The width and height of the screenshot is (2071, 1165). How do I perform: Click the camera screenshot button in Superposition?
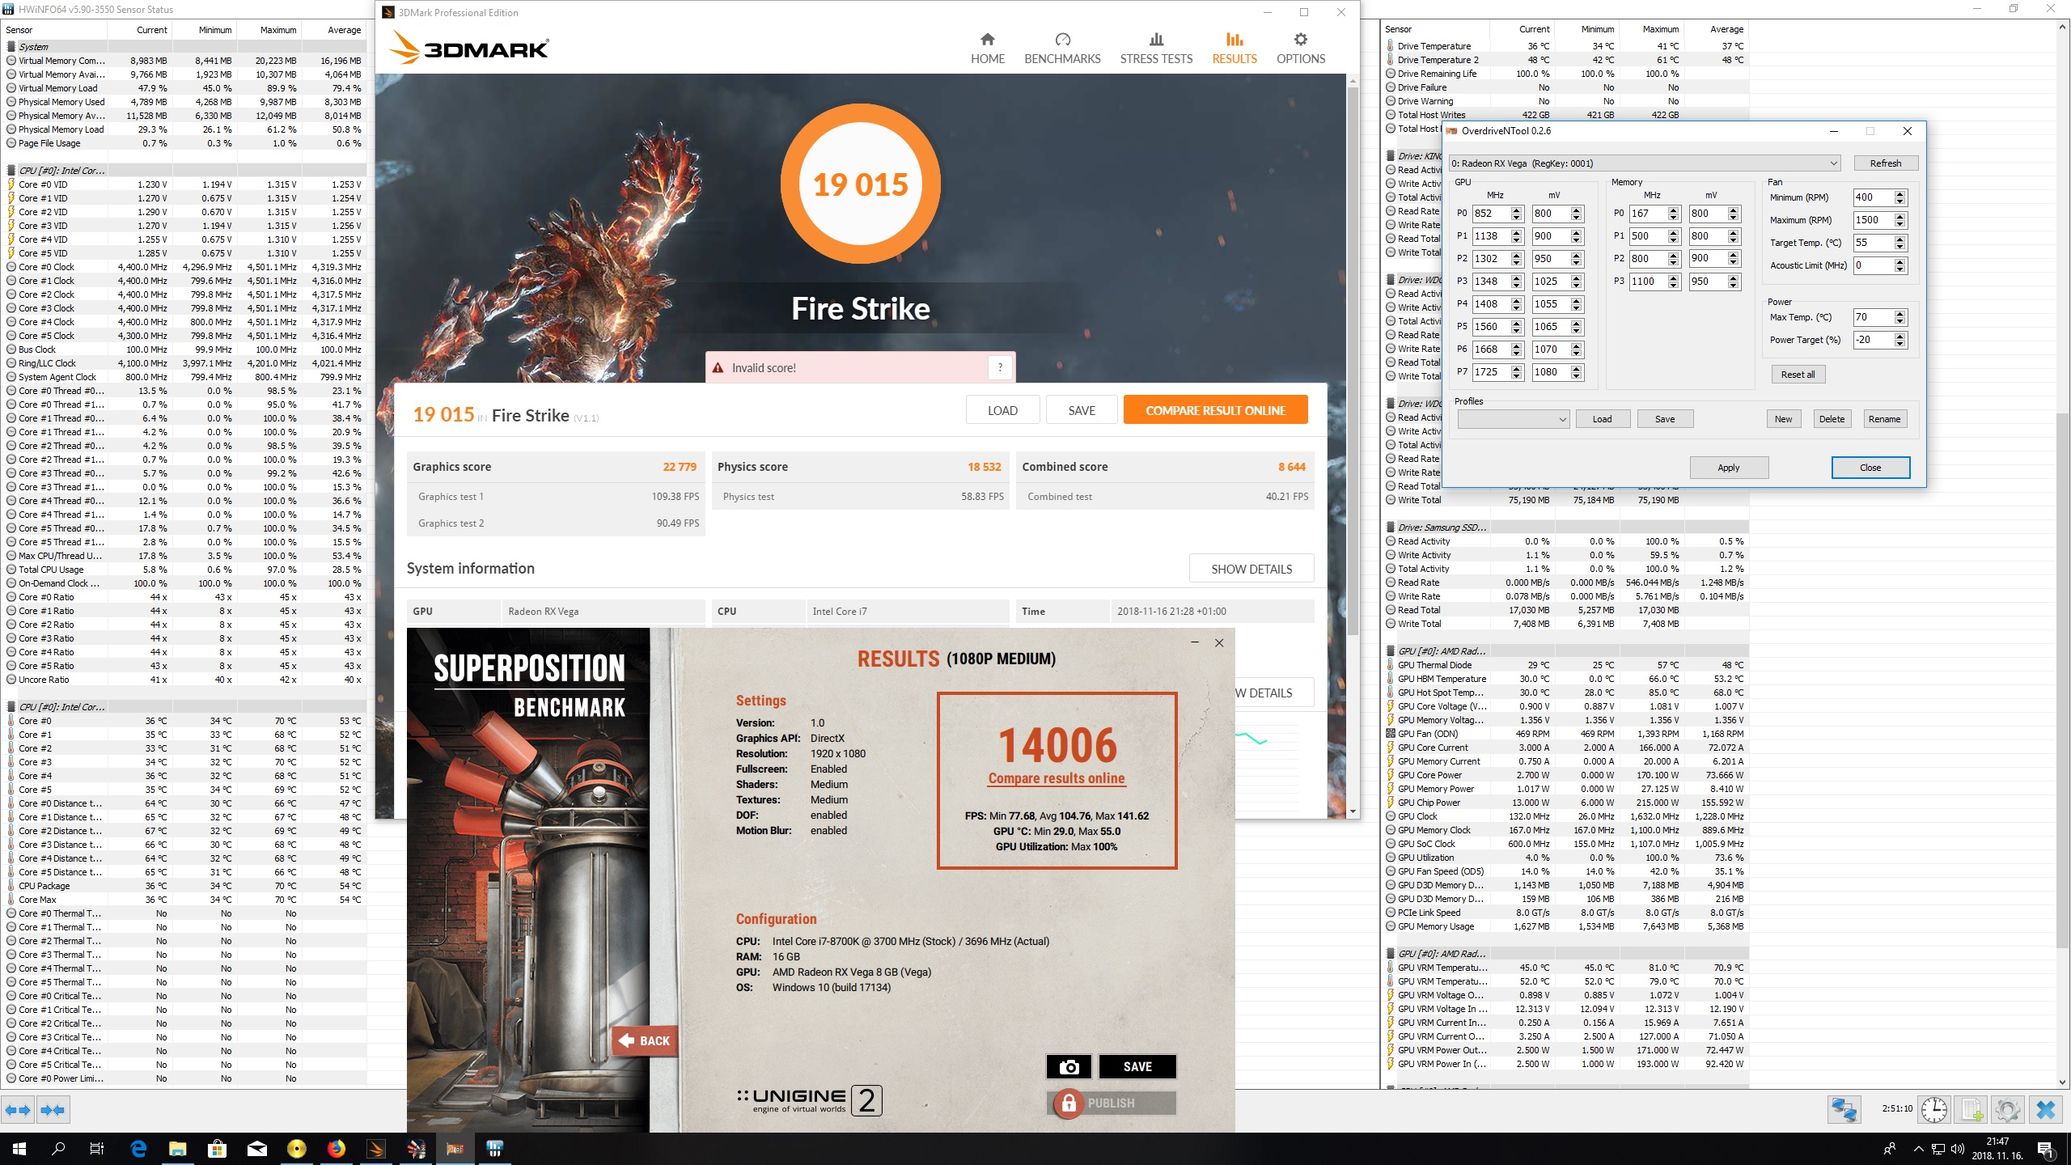[1069, 1067]
